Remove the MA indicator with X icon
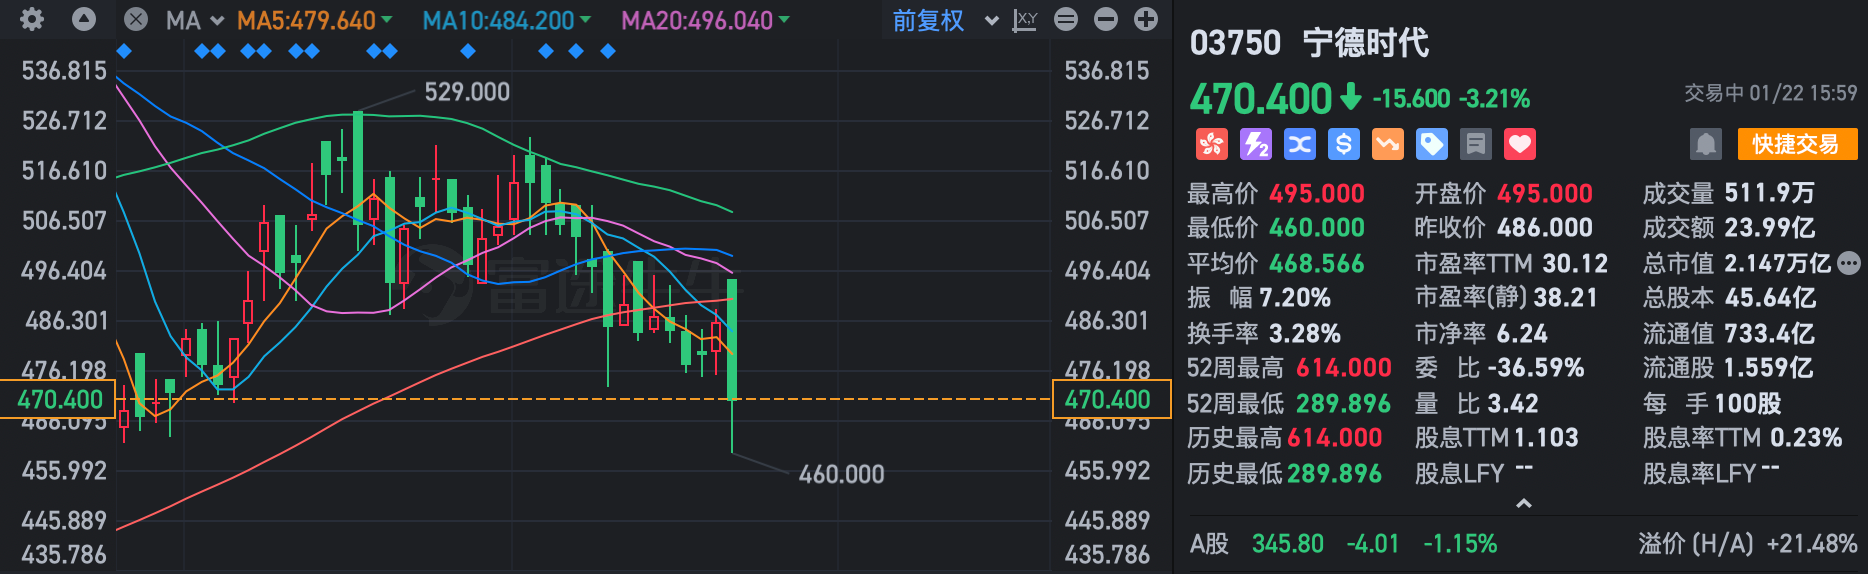This screenshot has width=1868, height=574. (136, 20)
